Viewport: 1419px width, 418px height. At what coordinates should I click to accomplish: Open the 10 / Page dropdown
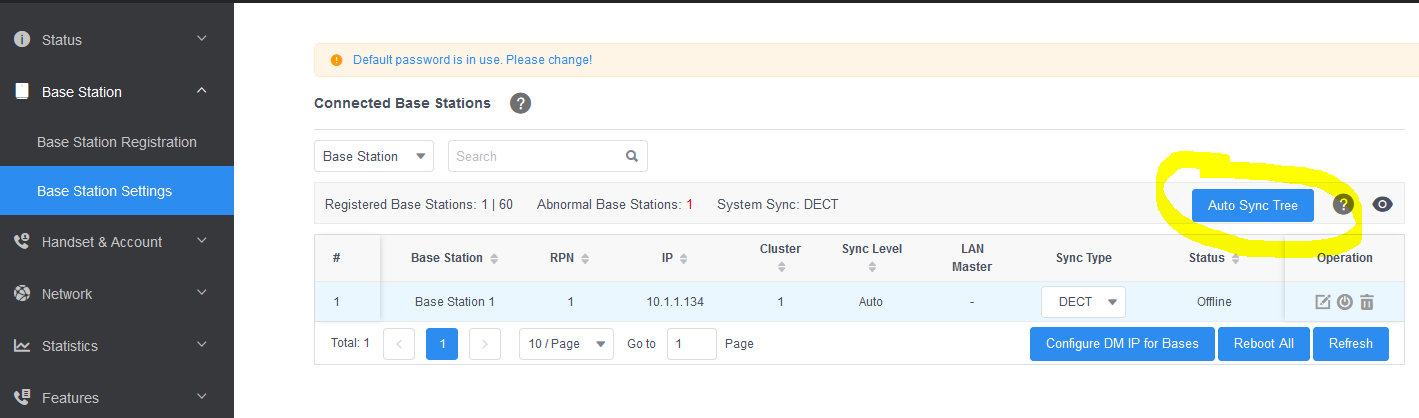point(566,343)
